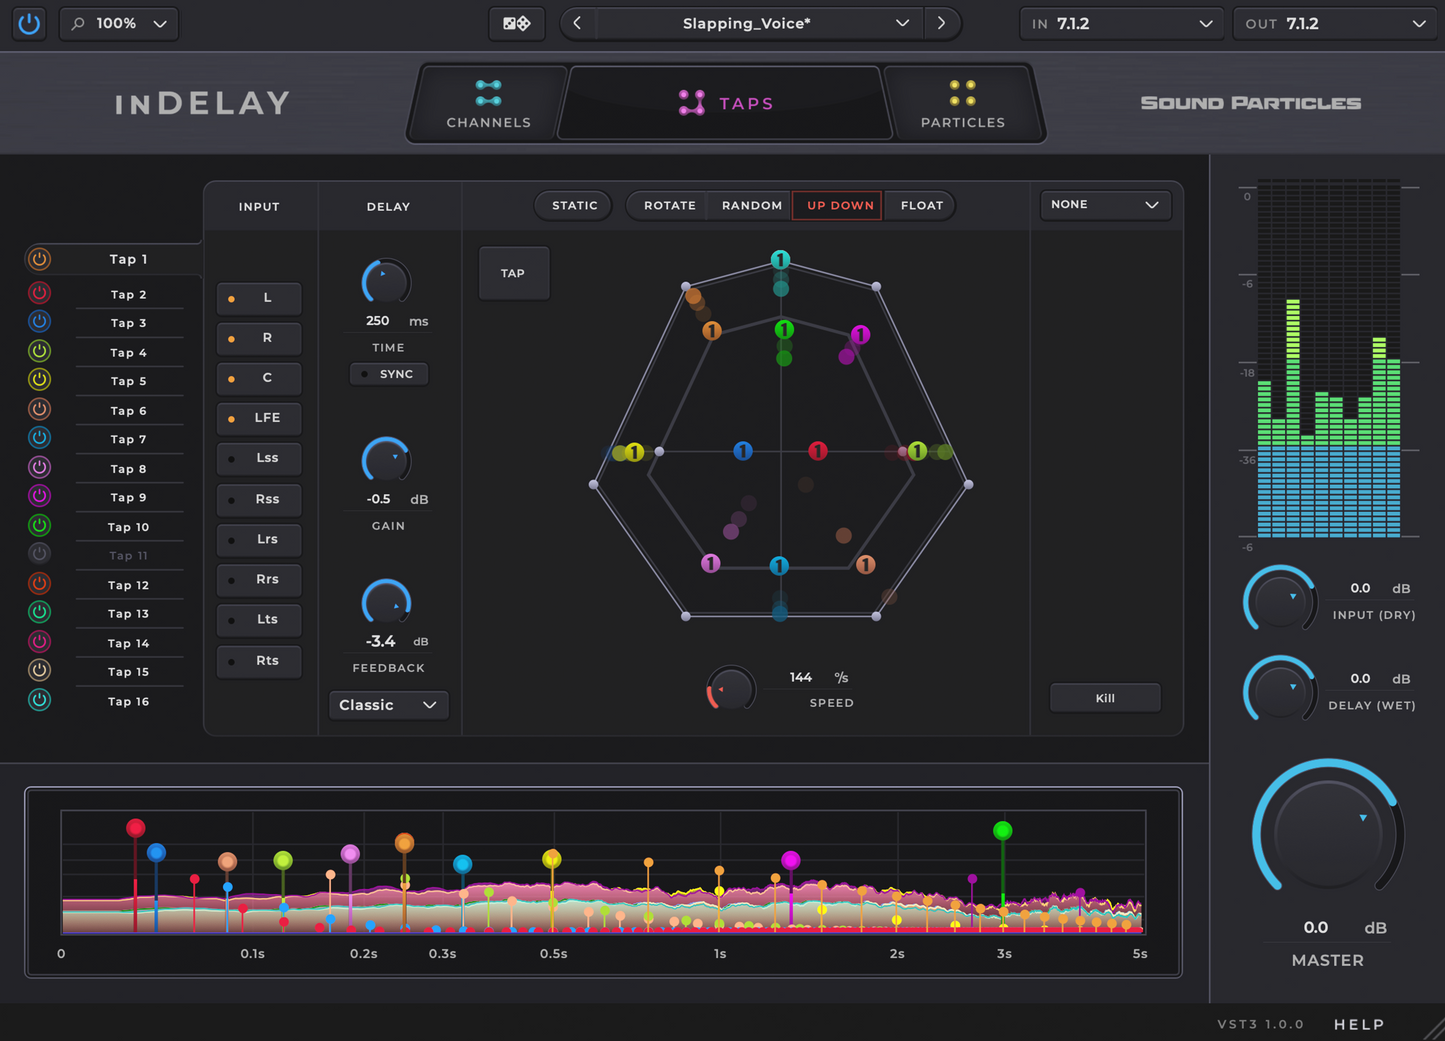Enable the disabled Tap 11
This screenshot has width=1445, height=1041.
[x=39, y=553]
